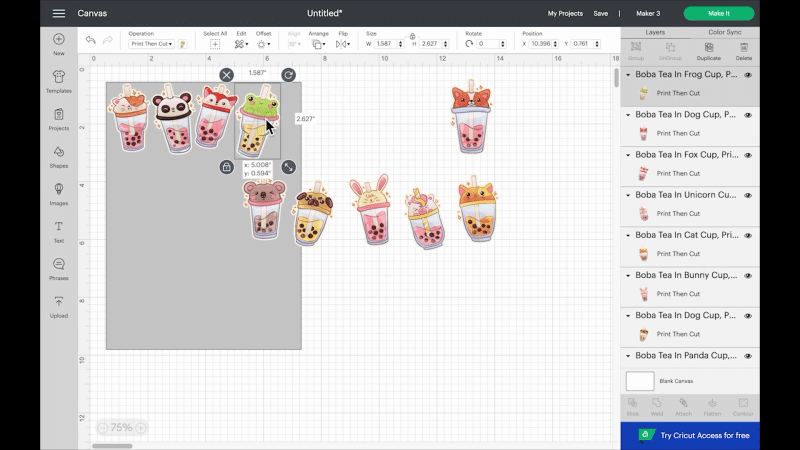Click the operation color swatch icon
This screenshot has height=450, width=800.
coord(183,44)
